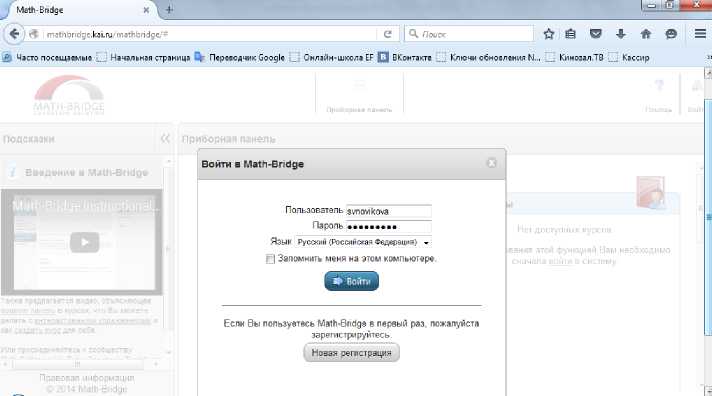The height and width of the screenshot is (396, 712).
Task: Open Кассир bookmark
Action: click(x=629, y=58)
